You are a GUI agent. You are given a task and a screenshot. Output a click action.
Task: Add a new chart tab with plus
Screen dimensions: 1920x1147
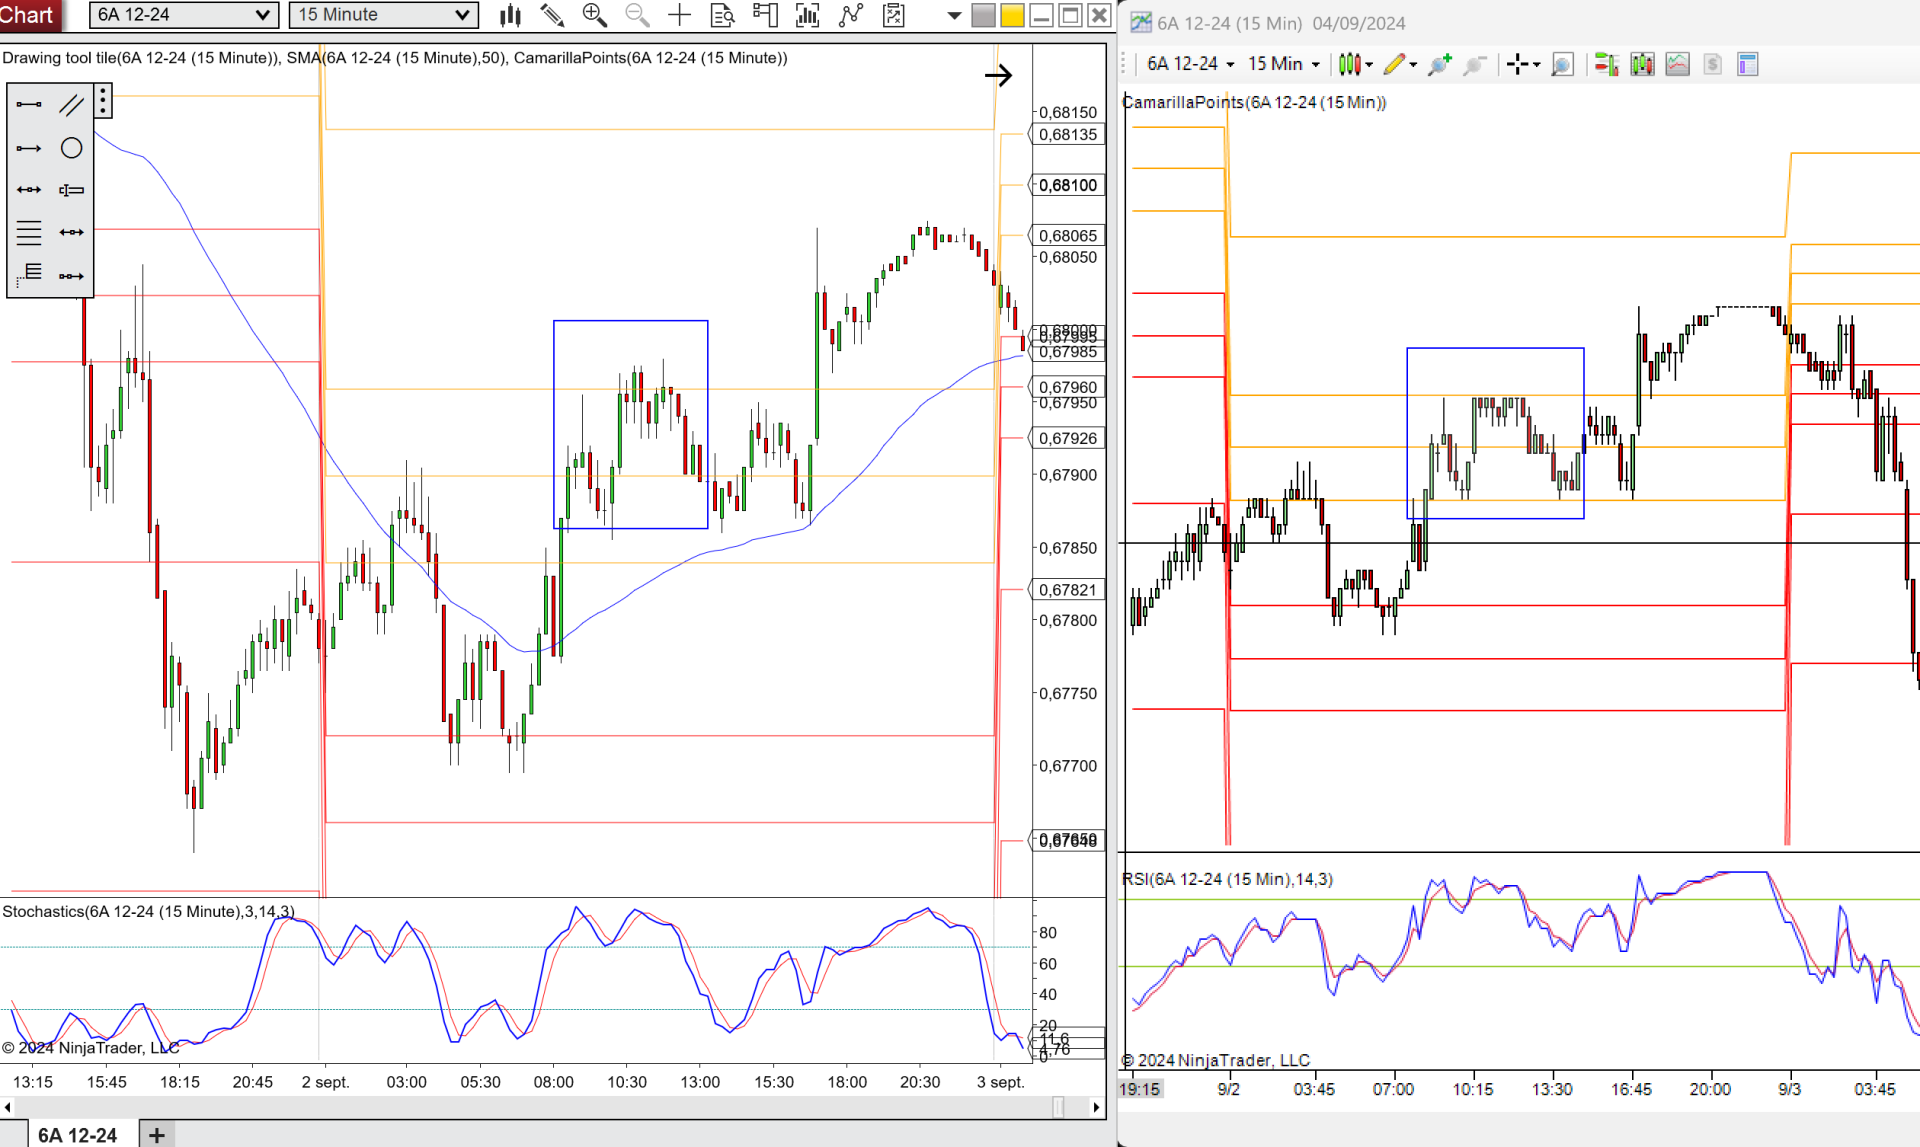pyautogui.click(x=157, y=1135)
